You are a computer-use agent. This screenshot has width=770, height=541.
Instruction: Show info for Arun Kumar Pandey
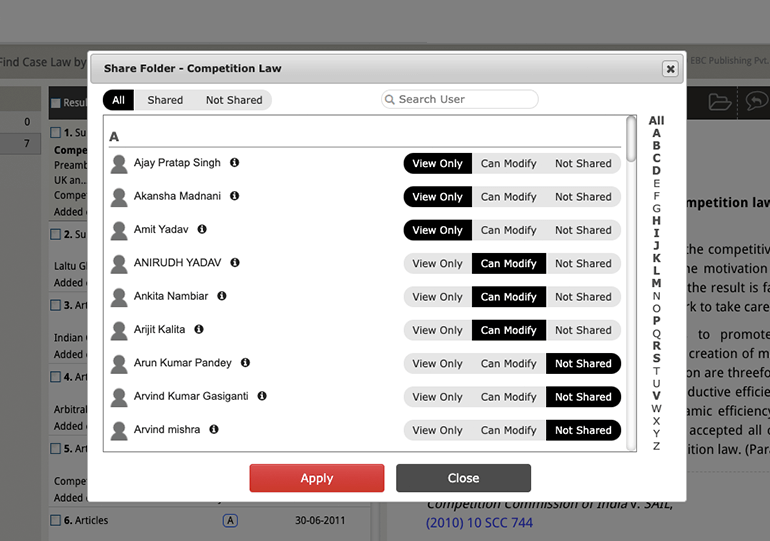click(245, 362)
